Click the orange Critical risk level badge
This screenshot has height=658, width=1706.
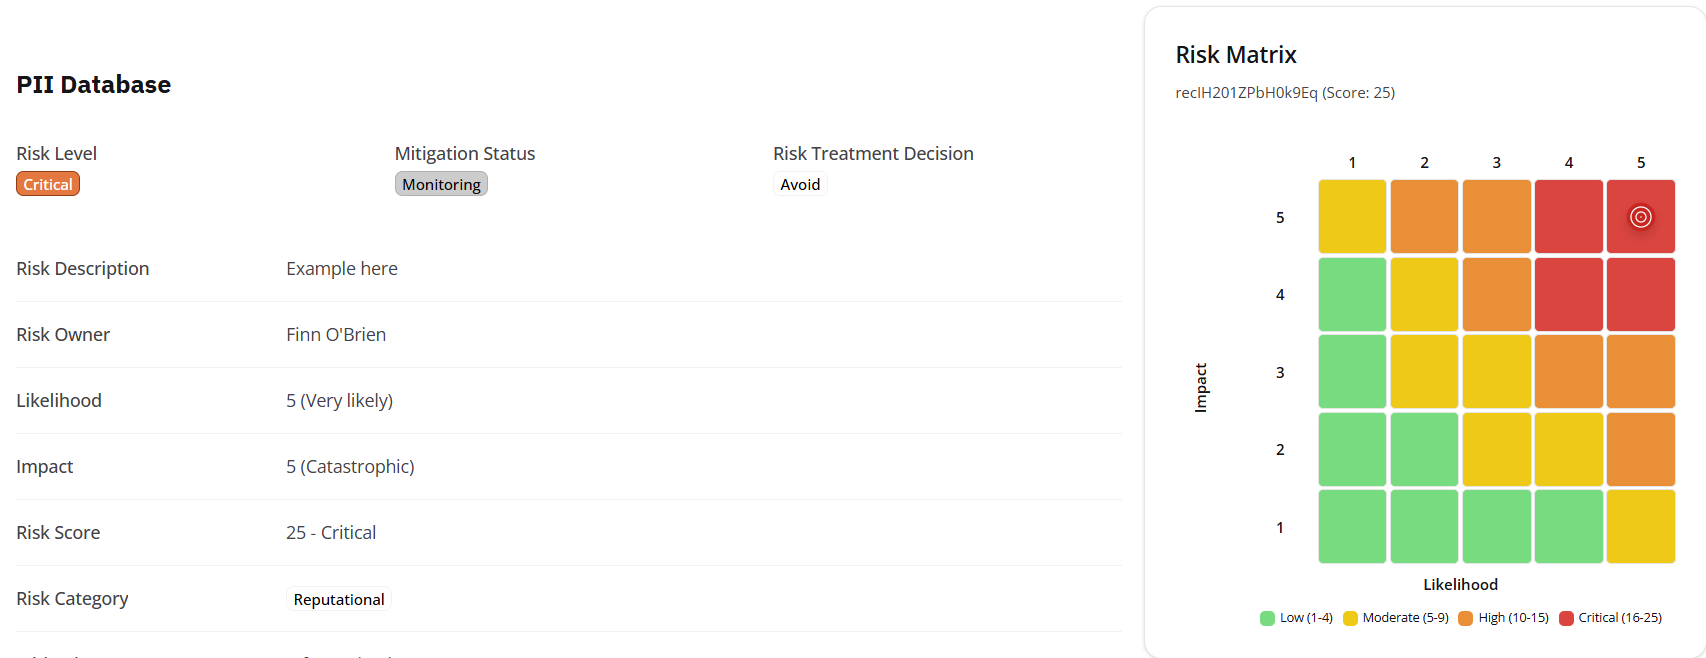click(48, 184)
